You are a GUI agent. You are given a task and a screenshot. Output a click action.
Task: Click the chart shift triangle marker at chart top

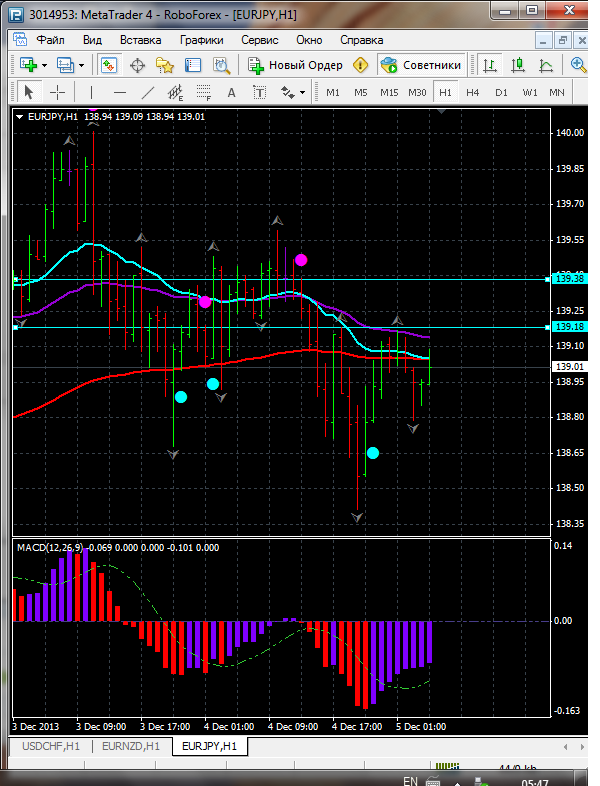(x=441, y=111)
